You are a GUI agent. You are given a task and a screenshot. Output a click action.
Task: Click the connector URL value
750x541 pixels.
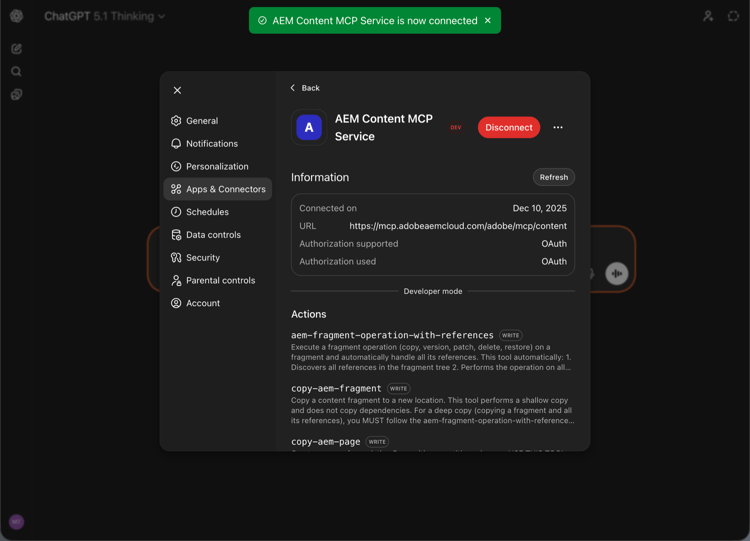(x=458, y=226)
